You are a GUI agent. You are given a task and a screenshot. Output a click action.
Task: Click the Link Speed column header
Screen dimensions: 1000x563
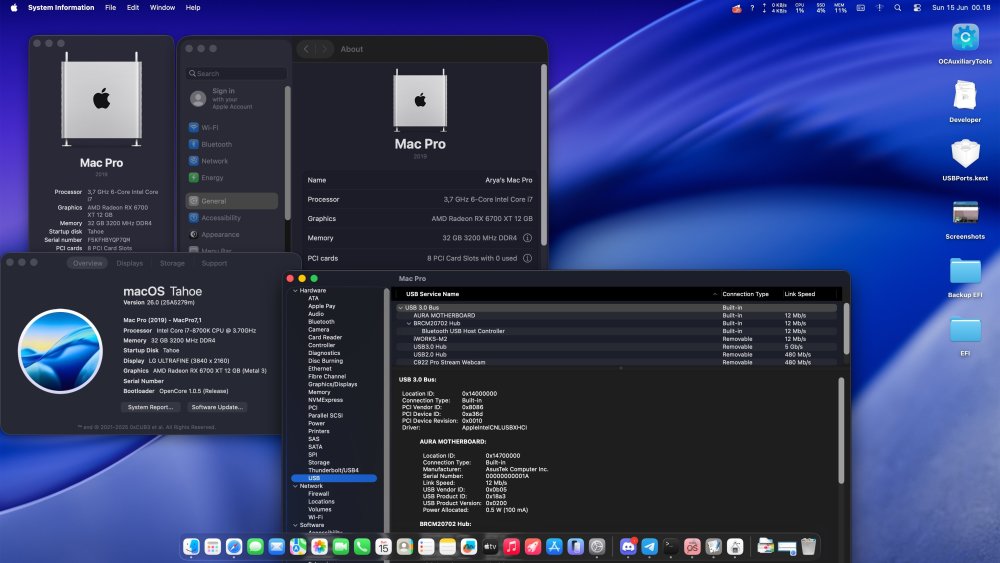coord(799,294)
